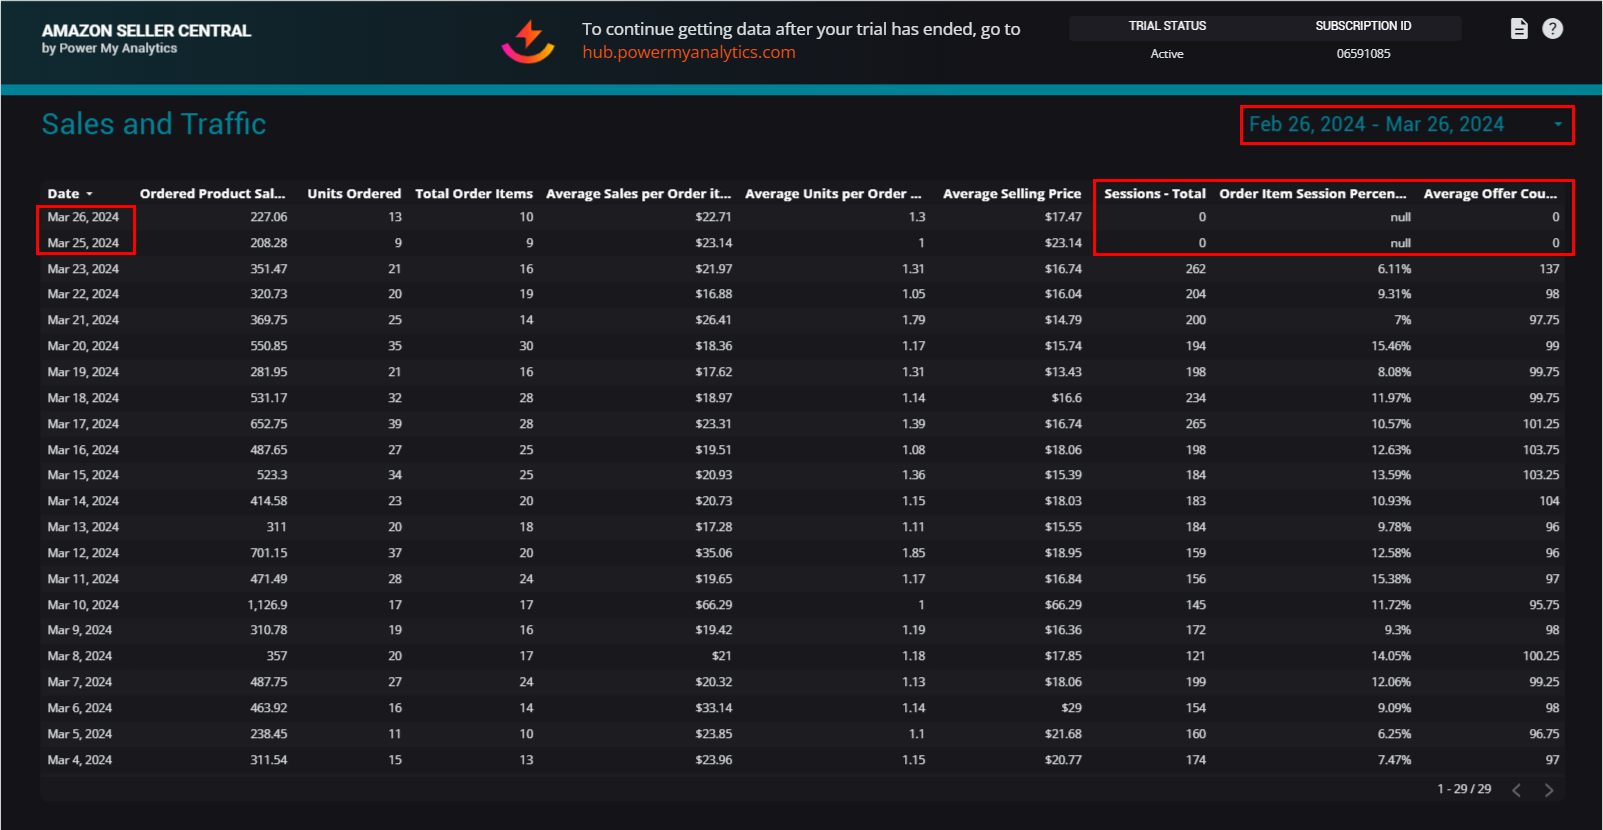Select the Mar 10, 2024 row date
This screenshot has width=1603, height=830.
(83, 605)
